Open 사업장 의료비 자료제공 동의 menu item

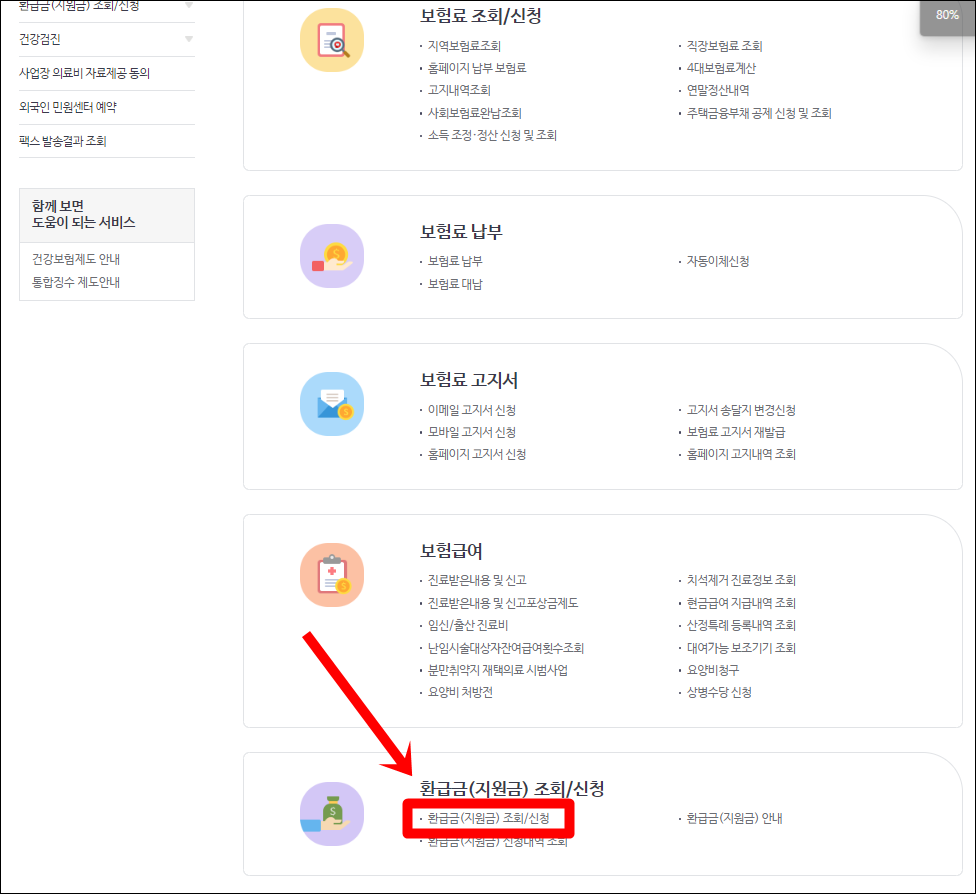click(x=85, y=73)
